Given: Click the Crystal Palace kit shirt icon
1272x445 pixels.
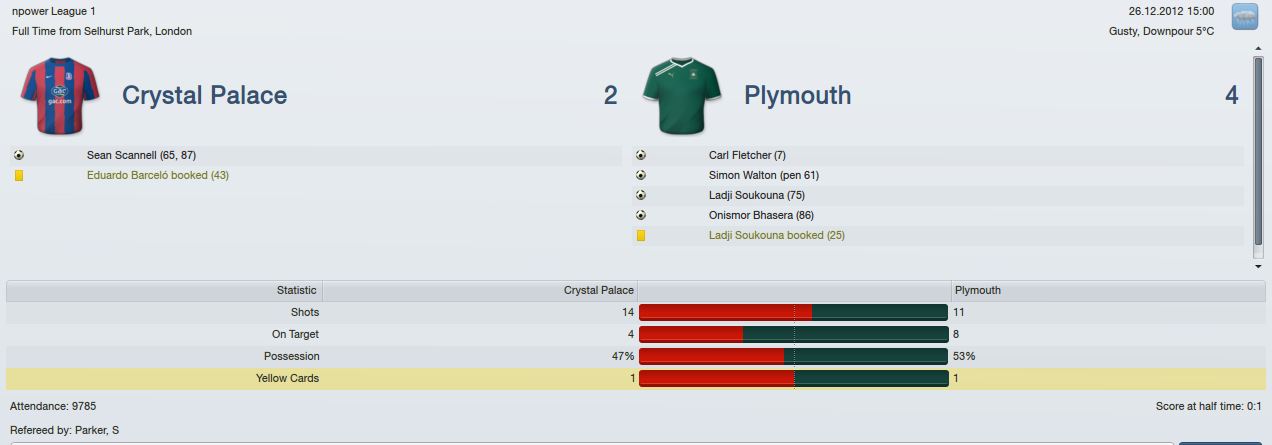Looking at the screenshot, I should (x=61, y=96).
